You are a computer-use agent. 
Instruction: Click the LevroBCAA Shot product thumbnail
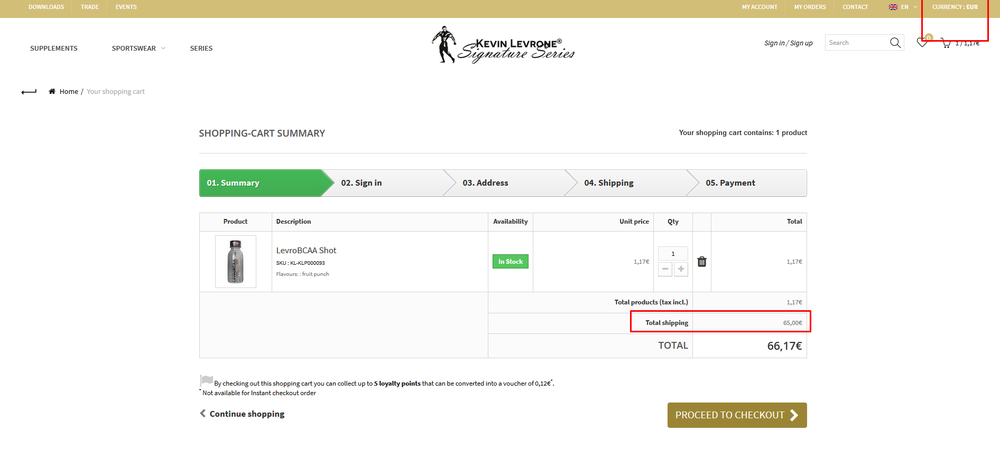coord(235,261)
